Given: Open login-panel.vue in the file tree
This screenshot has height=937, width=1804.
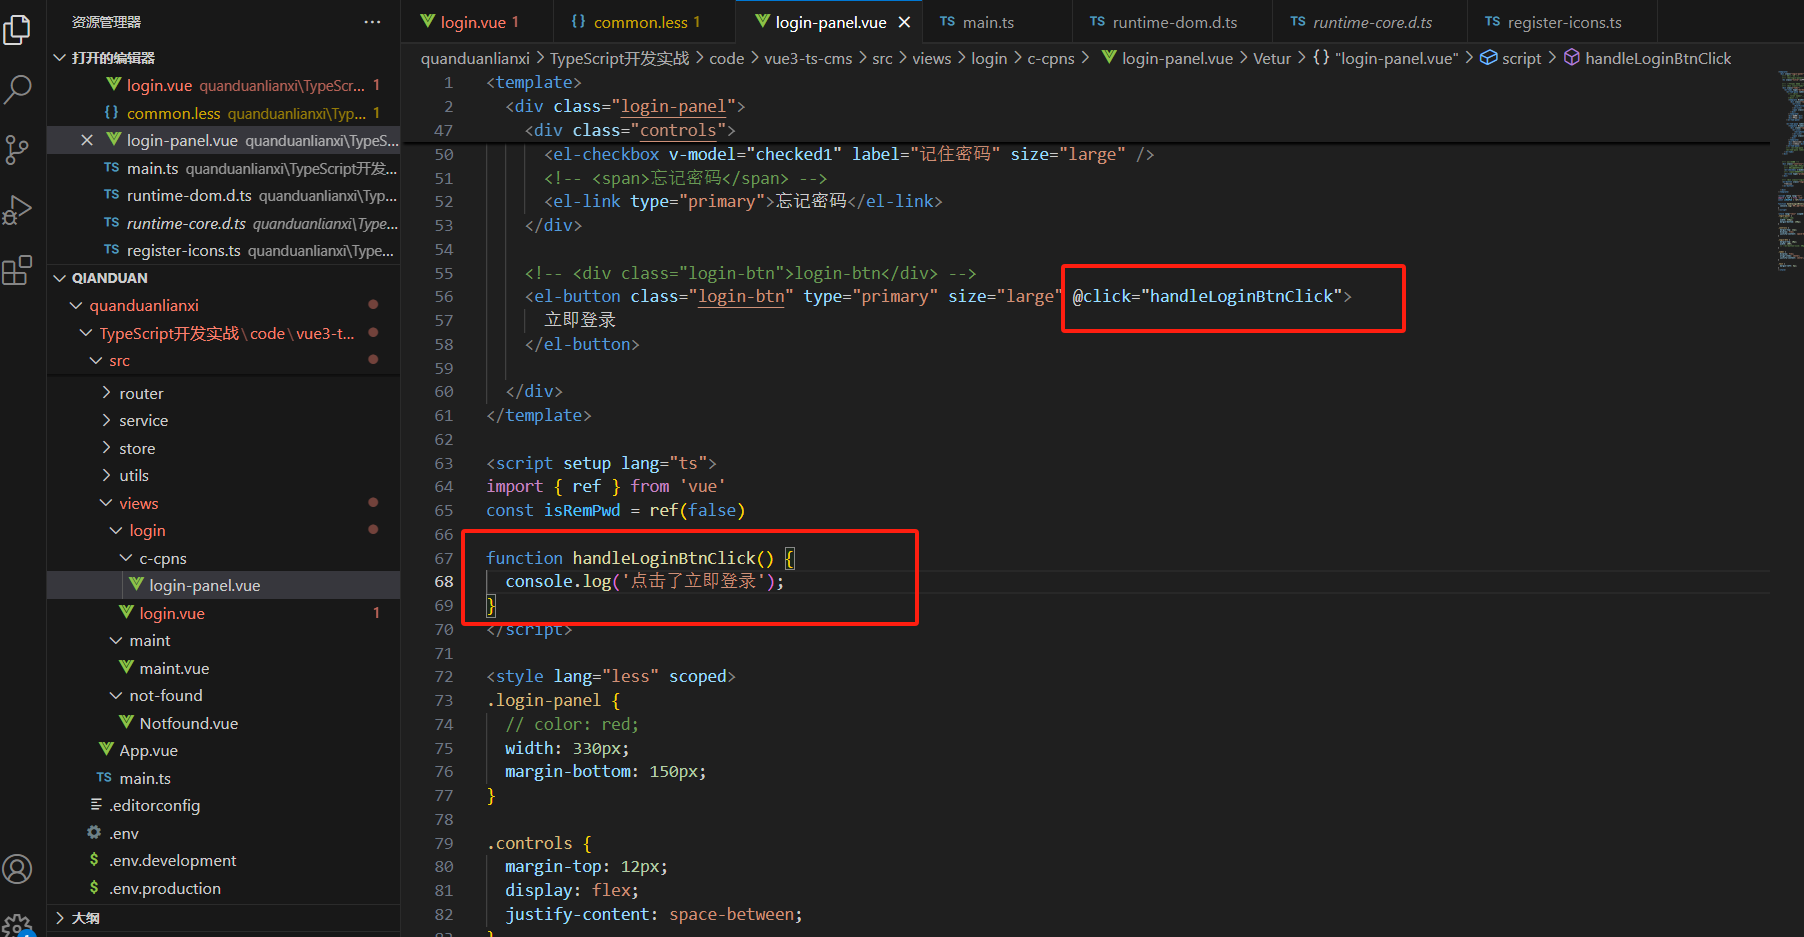Looking at the screenshot, I should (224, 585).
